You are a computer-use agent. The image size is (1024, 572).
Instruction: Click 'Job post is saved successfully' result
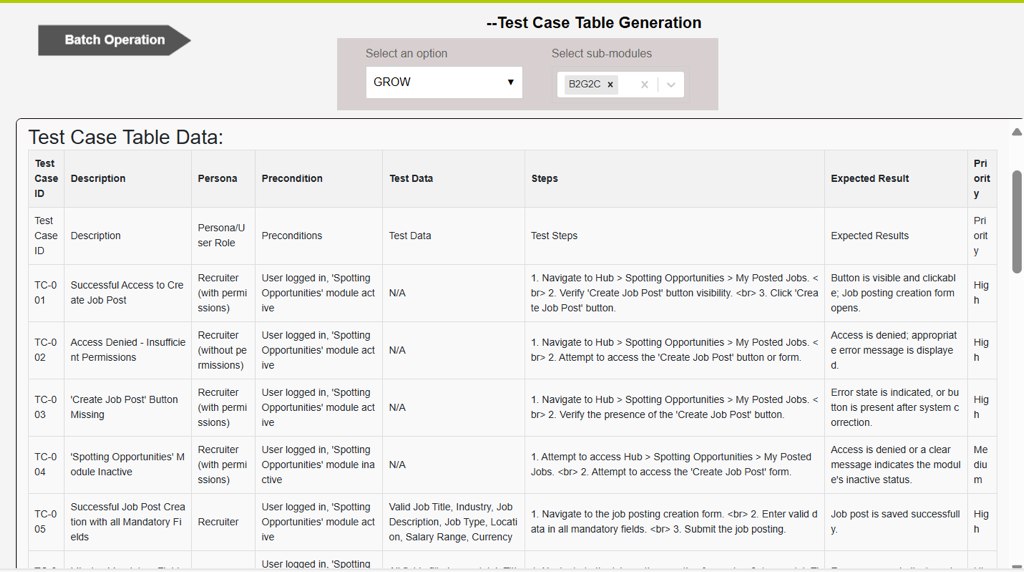(895, 522)
